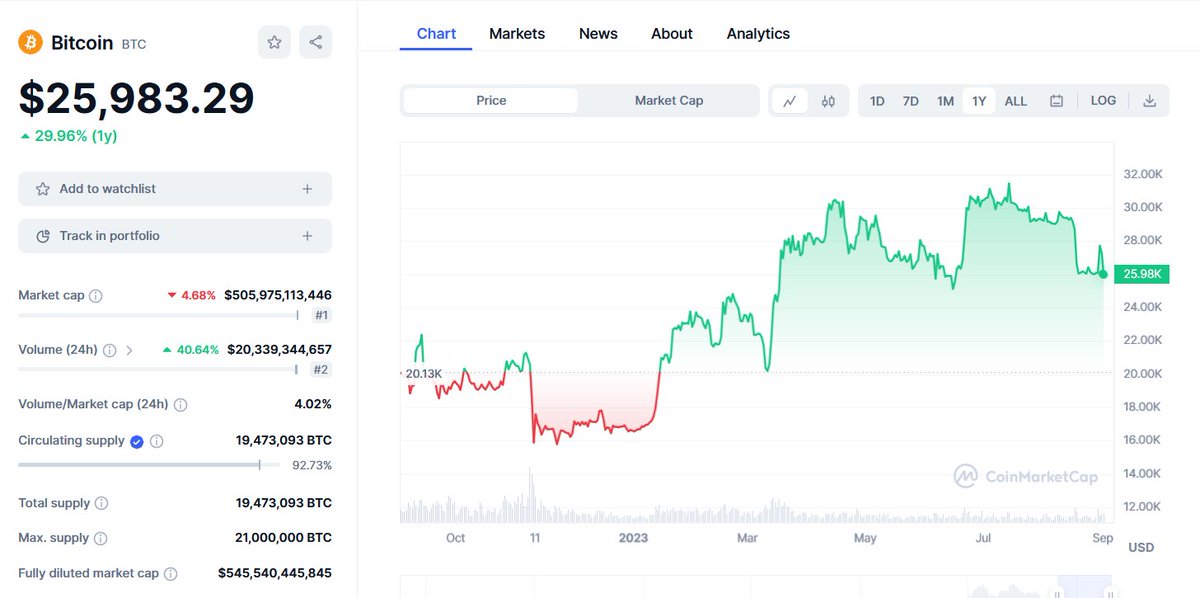Click the Max. supply info icon
The height and width of the screenshot is (598, 1200).
coord(101,539)
